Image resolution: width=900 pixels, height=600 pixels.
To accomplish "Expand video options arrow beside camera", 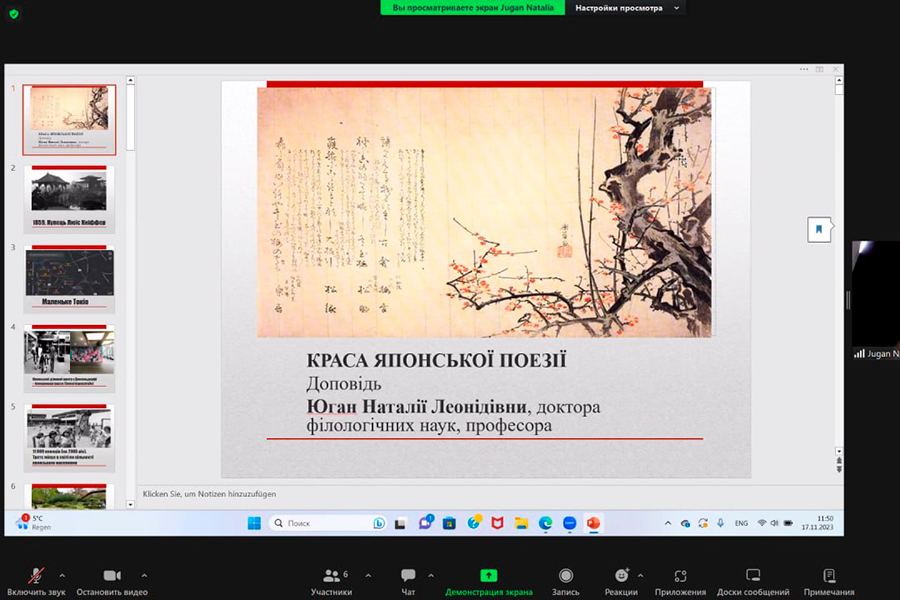I will (144, 575).
